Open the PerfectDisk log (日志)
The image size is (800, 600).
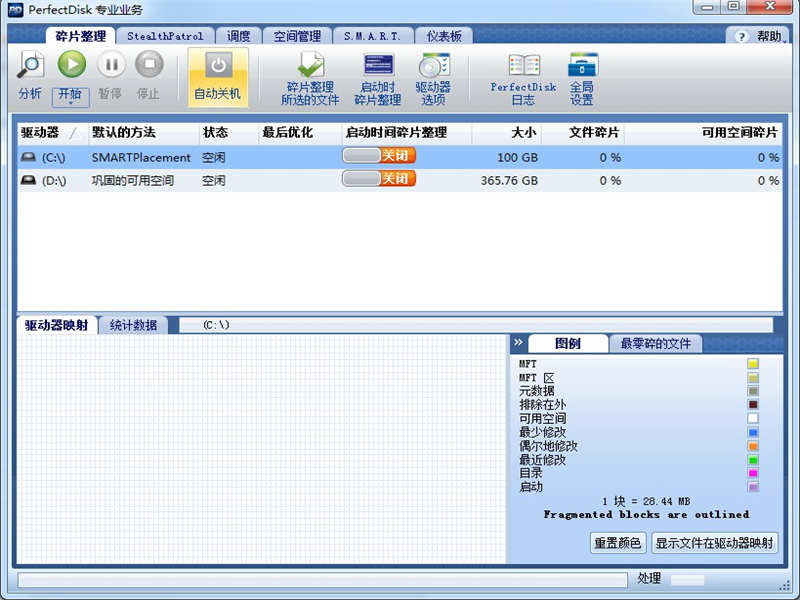point(523,78)
